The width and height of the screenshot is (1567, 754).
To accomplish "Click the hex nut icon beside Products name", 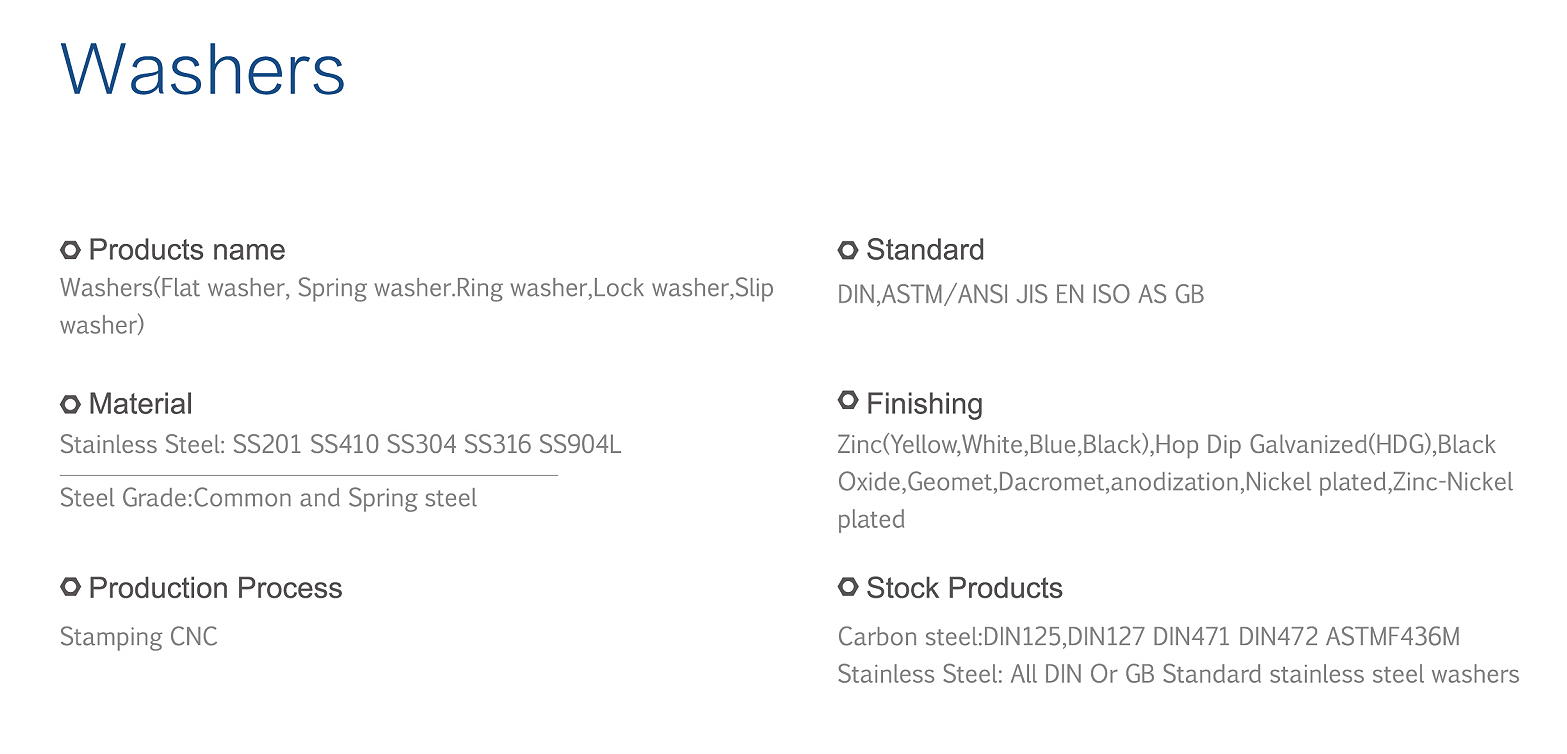I will click(70, 249).
